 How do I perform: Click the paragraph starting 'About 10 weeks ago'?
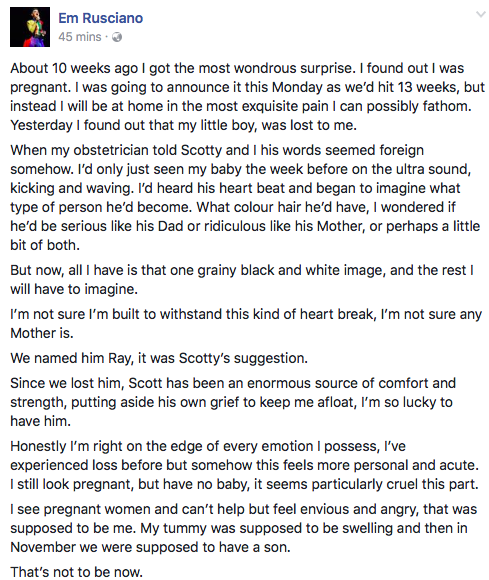(x=247, y=97)
